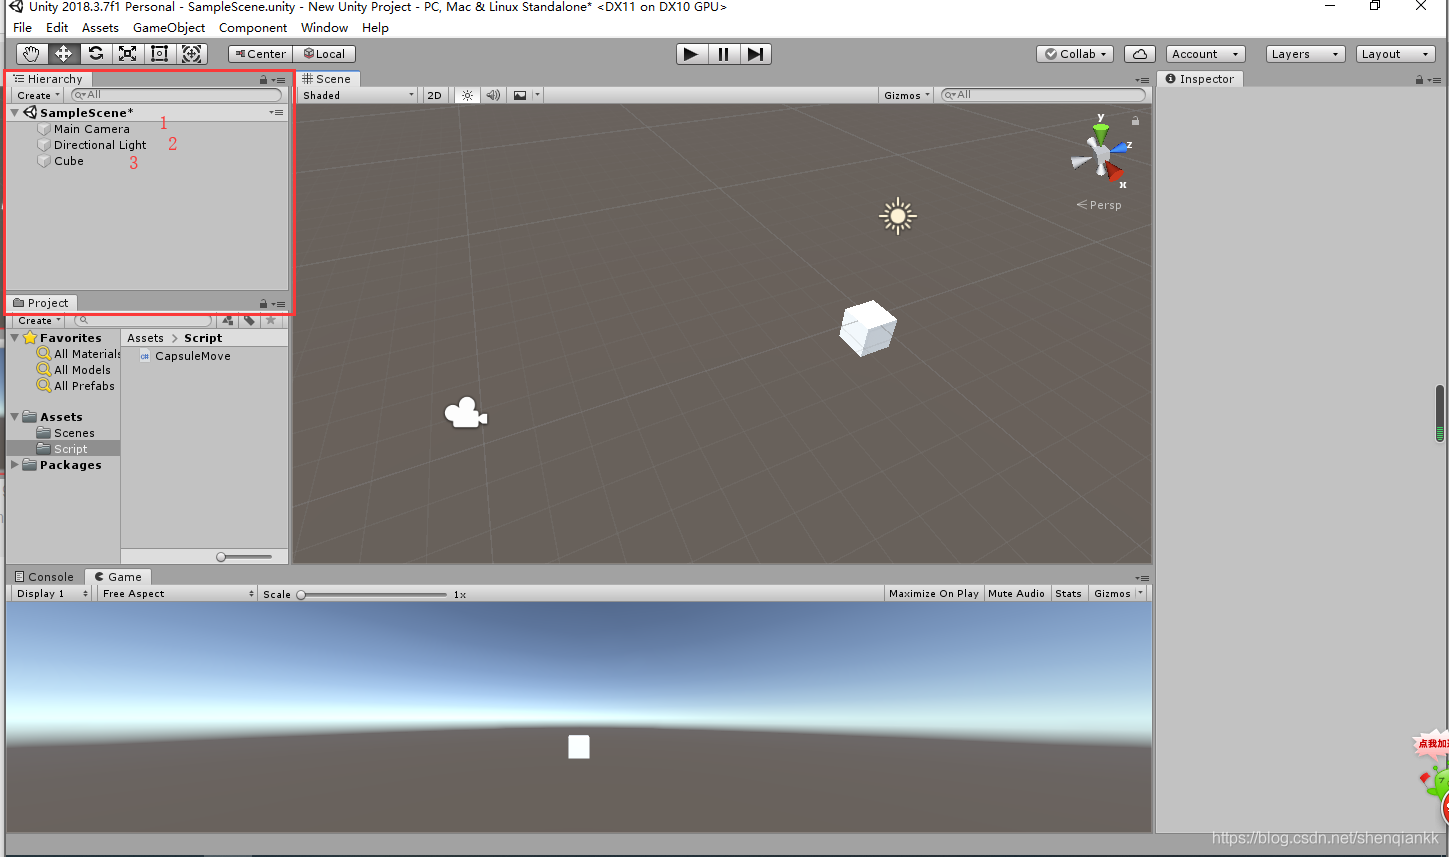Toggle scene audio button
Image resolution: width=1449 pixels, height=857 pixels.
click(x=493, y=95)
